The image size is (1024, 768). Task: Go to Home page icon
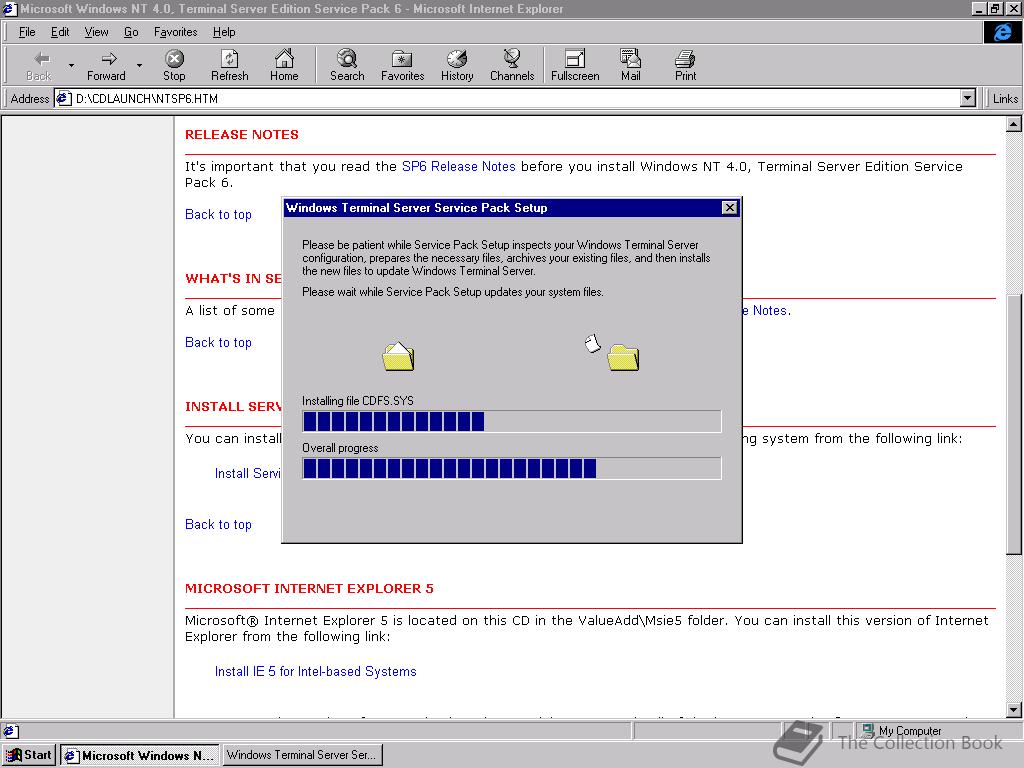point(284,59)
